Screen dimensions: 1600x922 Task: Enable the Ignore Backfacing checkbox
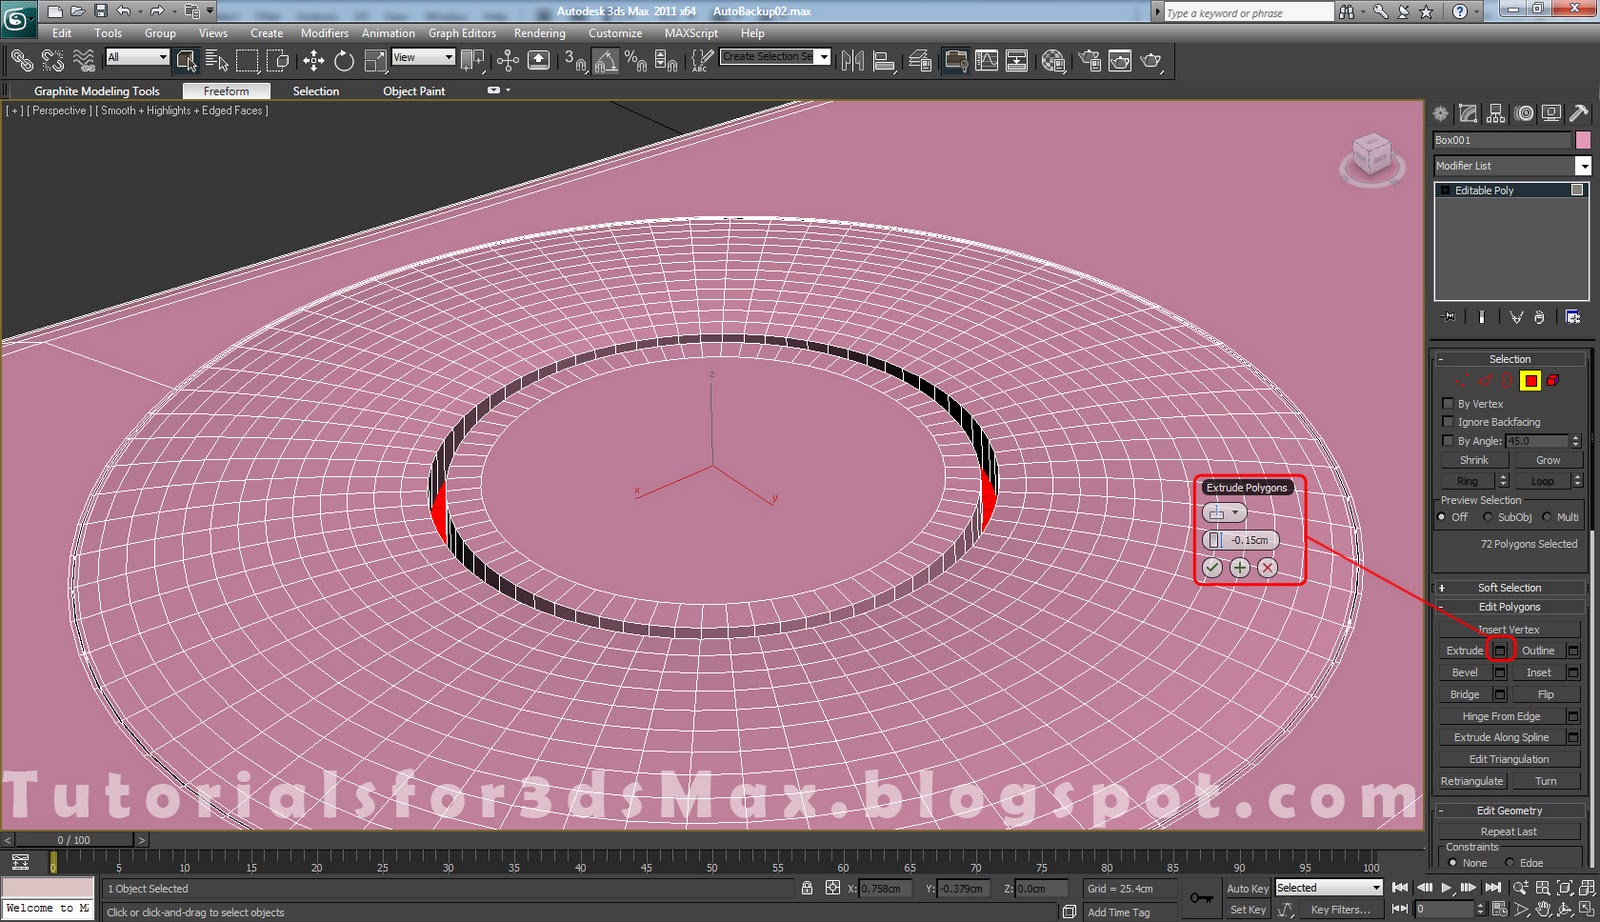pos(1447,421)
